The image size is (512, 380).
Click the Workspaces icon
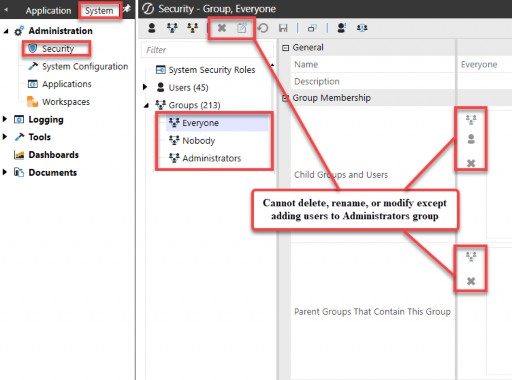pyautogui.click(x=32, y=101)
